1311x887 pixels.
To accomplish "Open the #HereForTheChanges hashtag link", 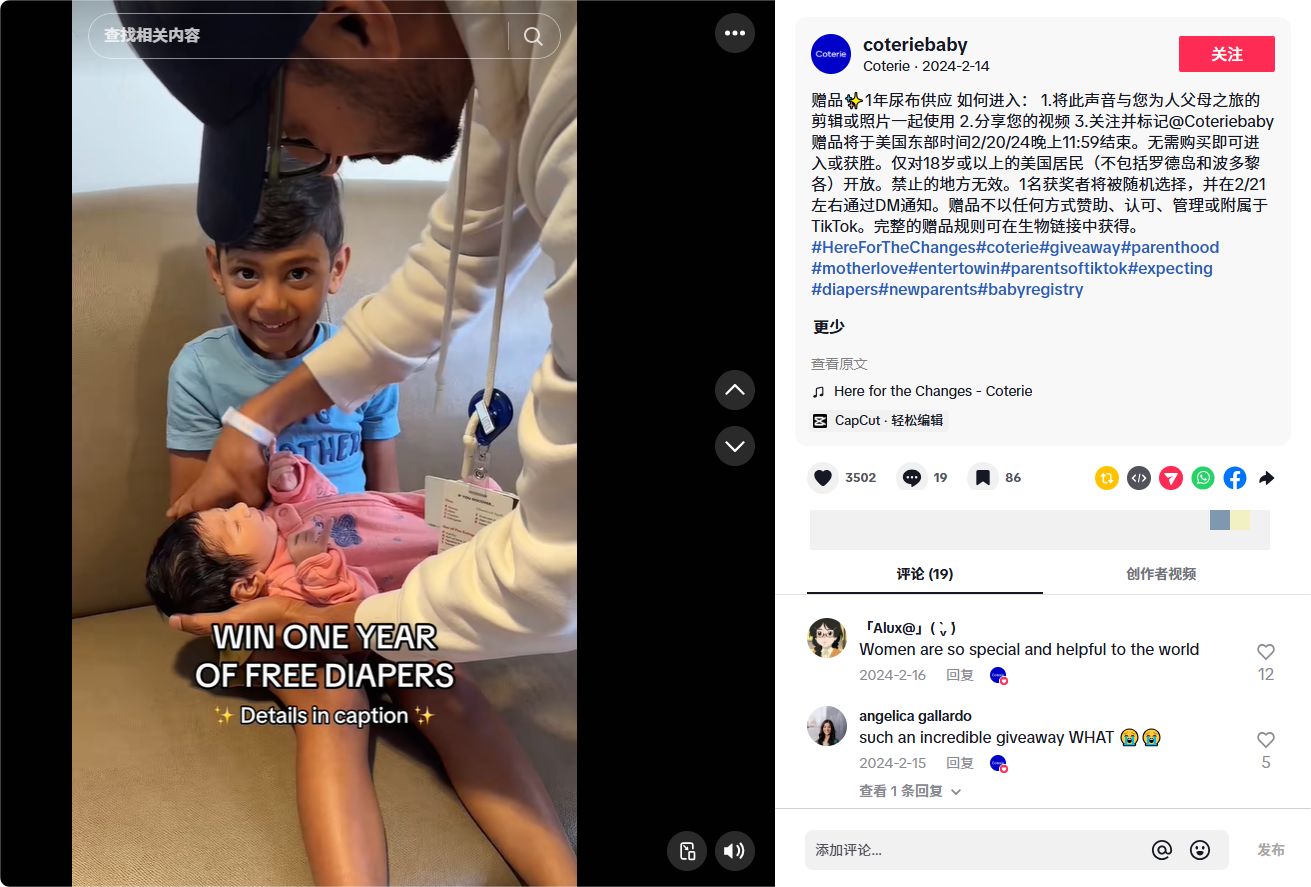I will tap(893, 247).
